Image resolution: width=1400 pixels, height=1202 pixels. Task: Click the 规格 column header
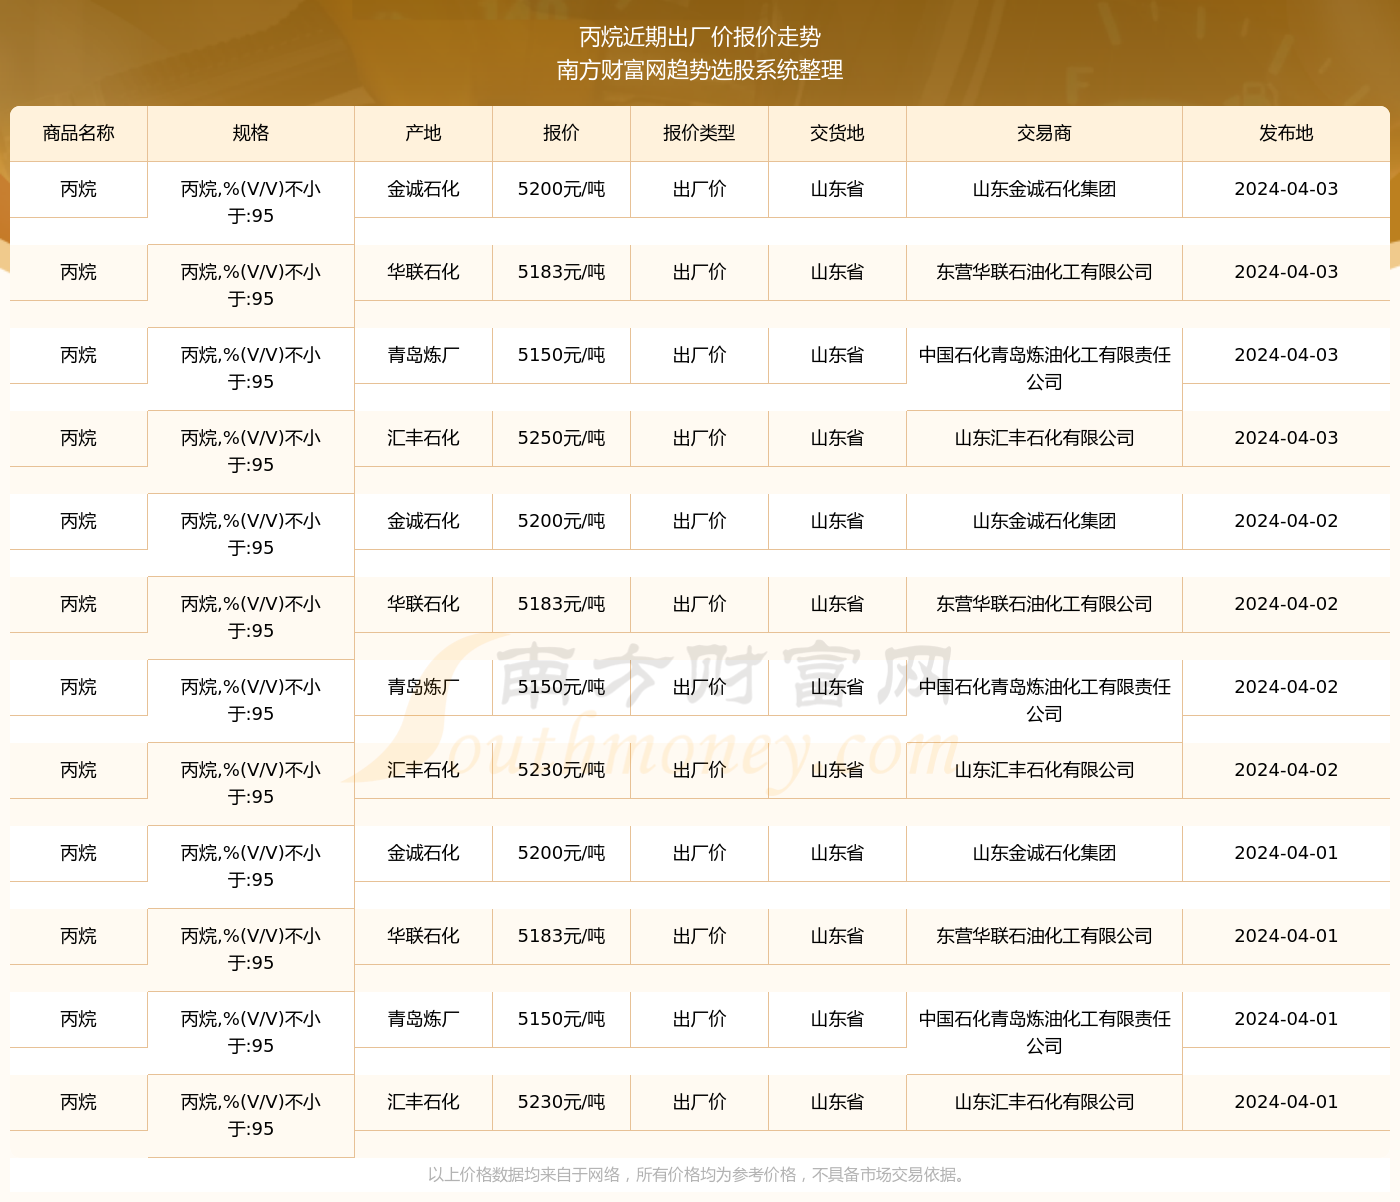[251, 133]
